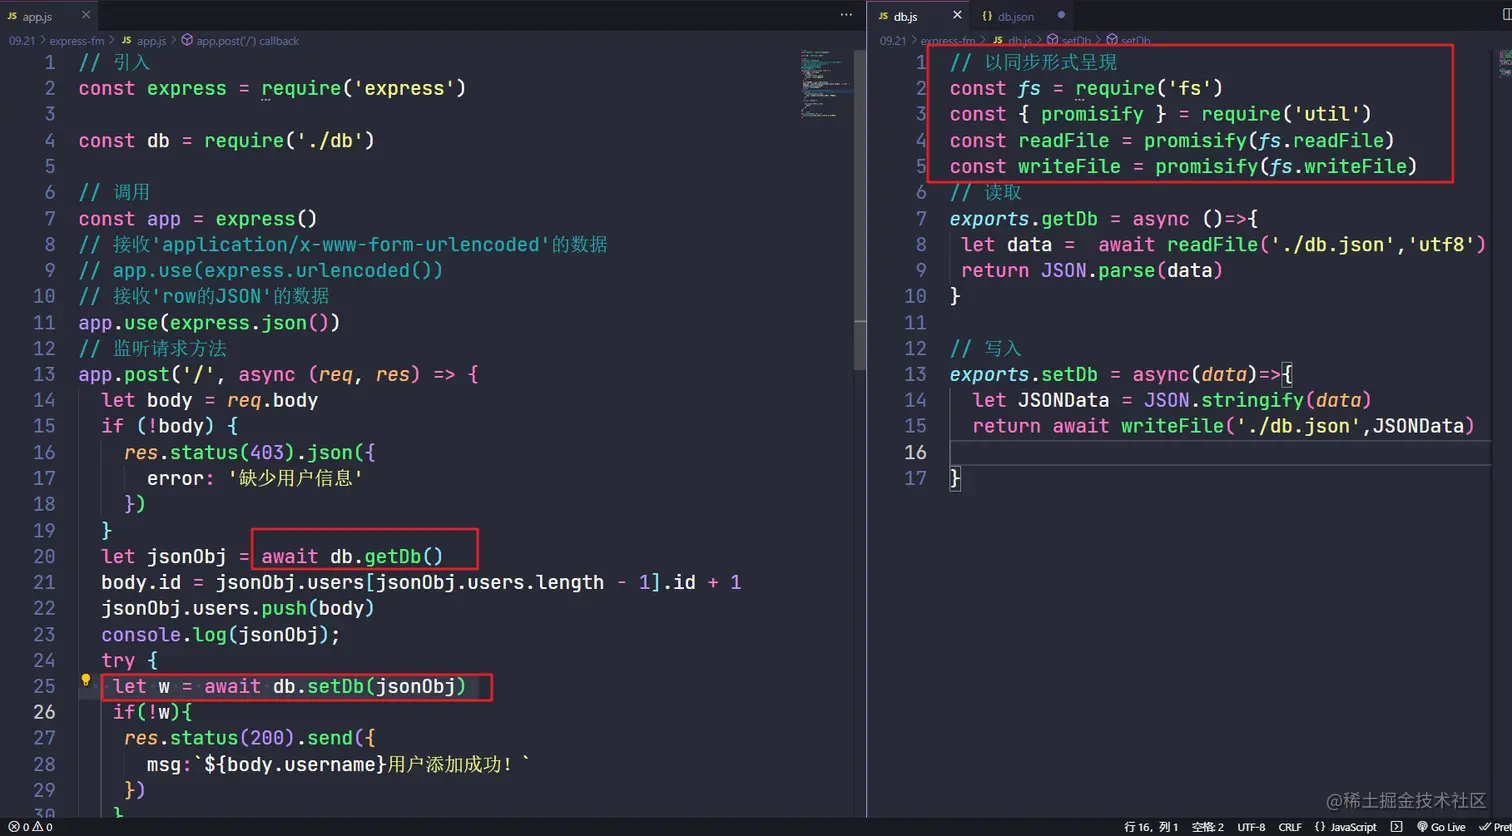Change the UTF-8 file encoding
The image size is (1512, 836).
[x=1251, y=827]
